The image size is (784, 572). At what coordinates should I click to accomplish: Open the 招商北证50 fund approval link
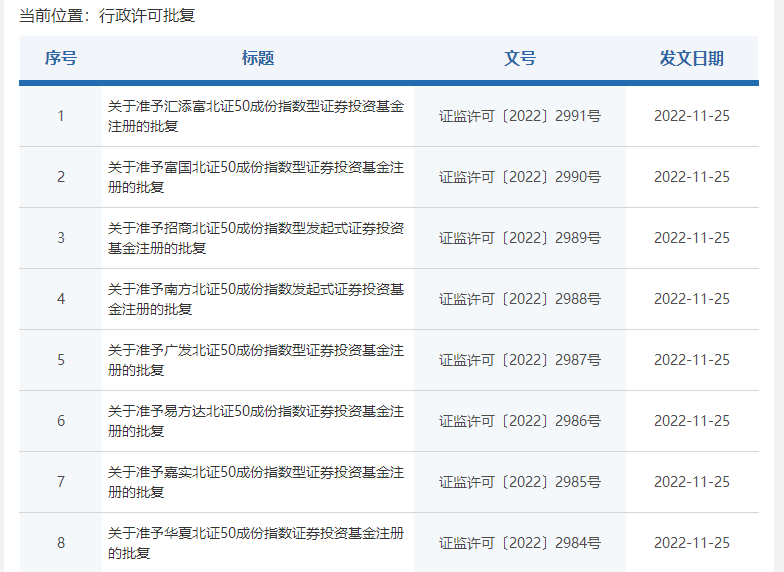tap(255, 238)
